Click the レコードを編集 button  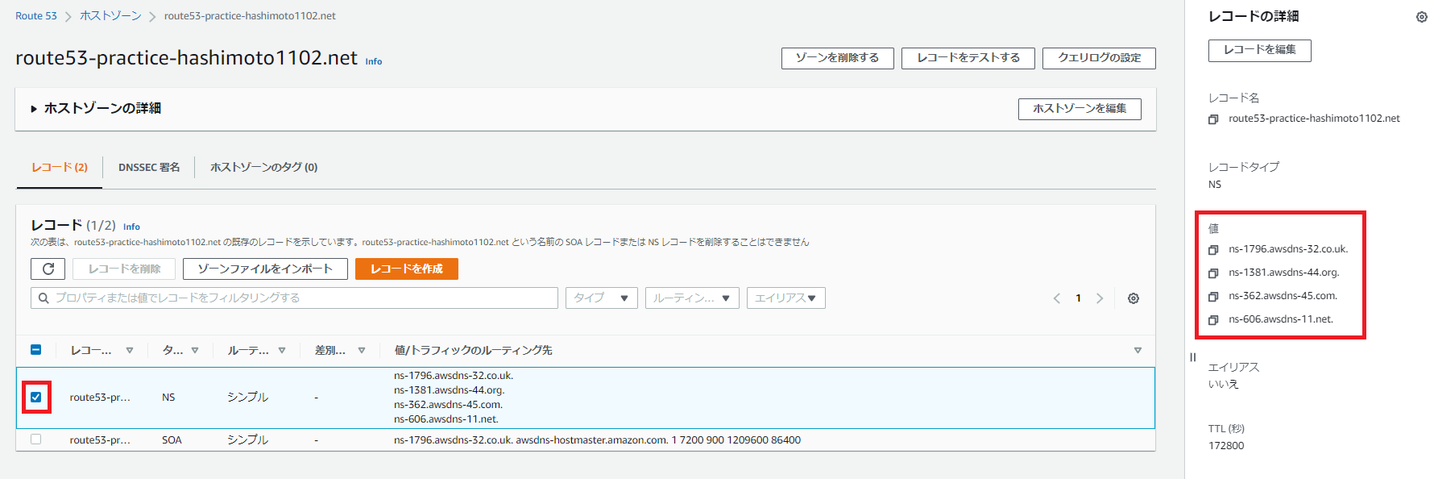tap(1259, 50)
